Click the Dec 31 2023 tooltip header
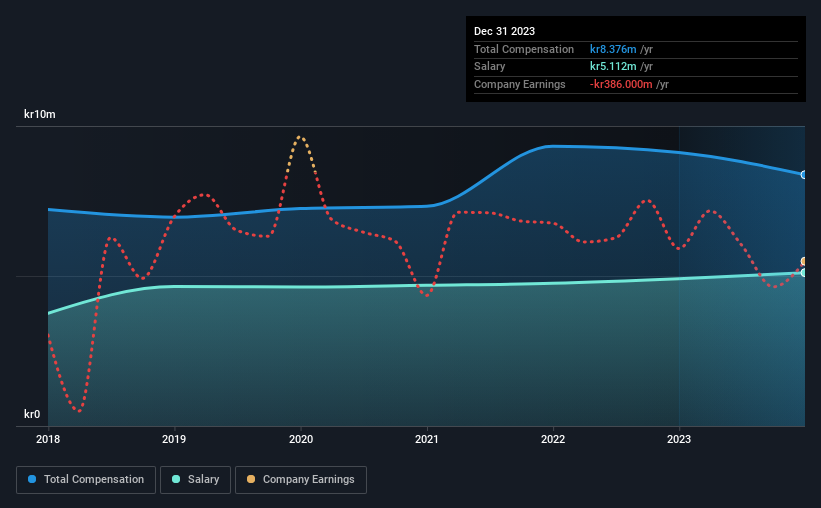This screenshot has height=508, width=821. (504, 31)
